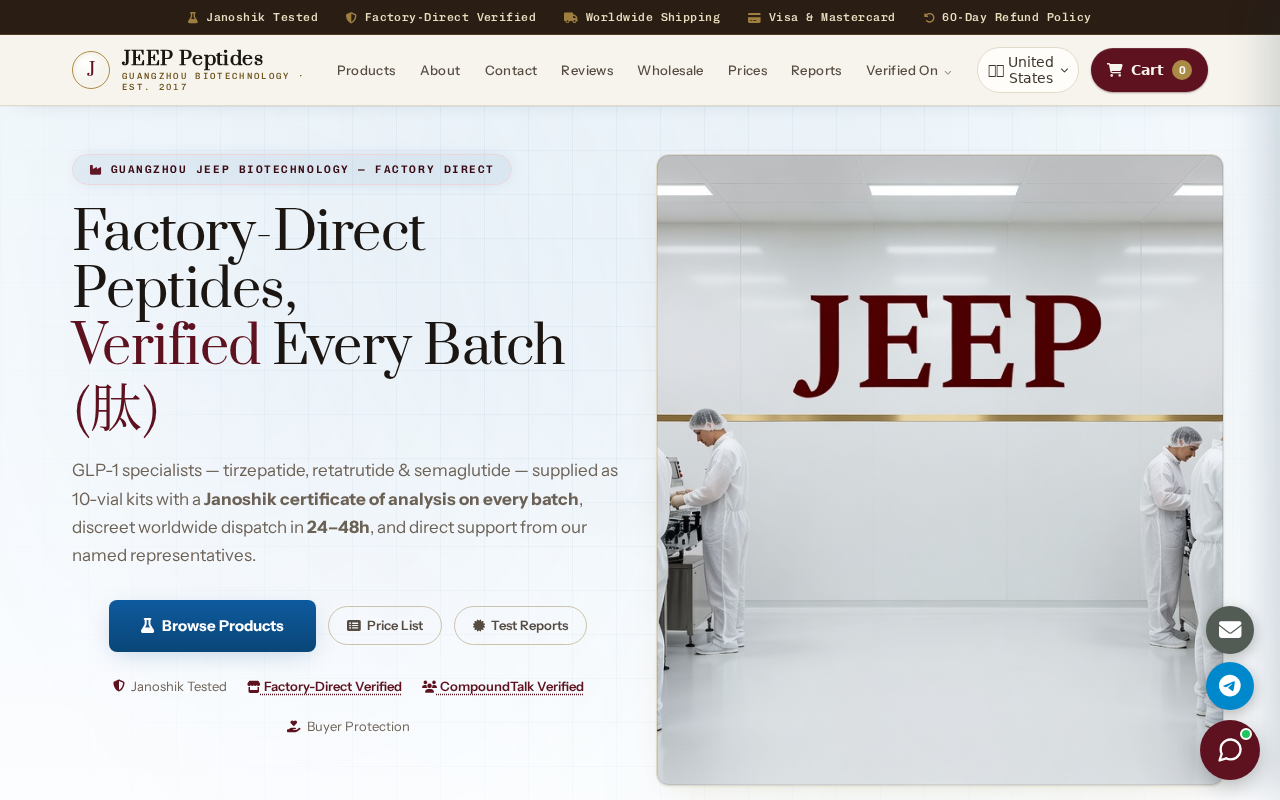Click the people icon beside CompoundTalk Verified
The image size is (1280, 800).
pos(429,687)
